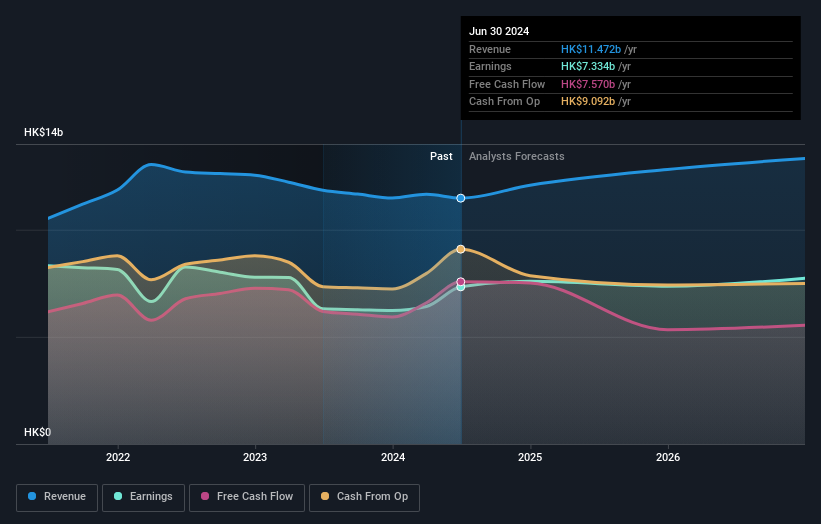Click the Earnings row label in tooltip

point(490,66)
